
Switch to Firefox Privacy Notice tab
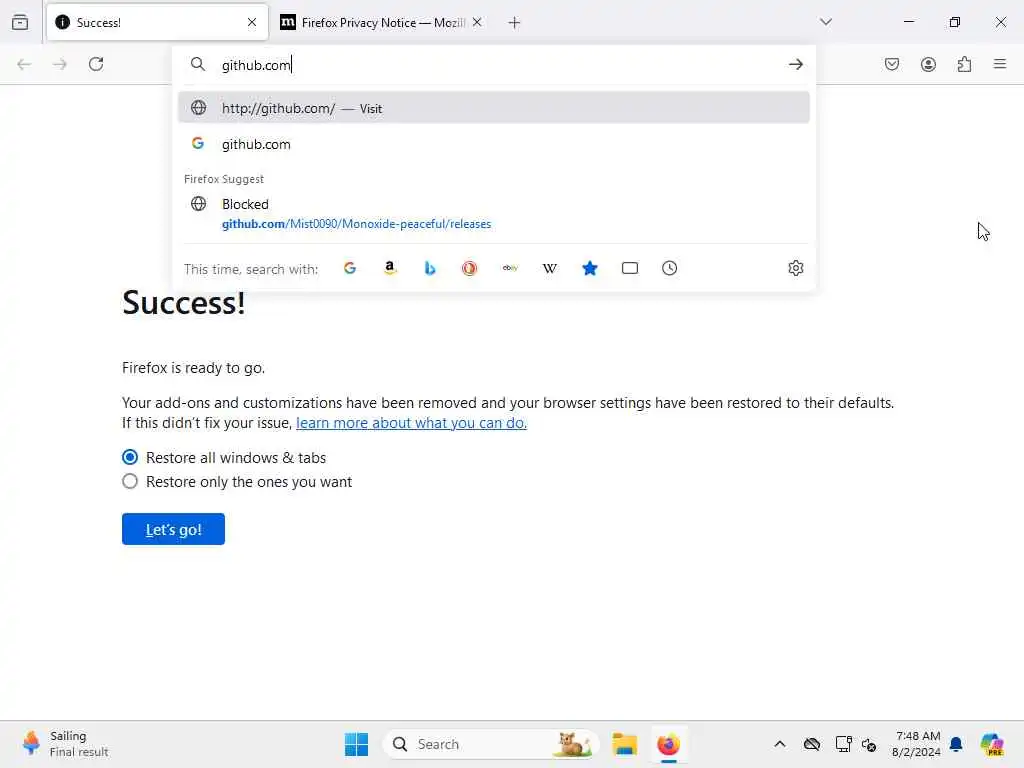pos(383,22)
